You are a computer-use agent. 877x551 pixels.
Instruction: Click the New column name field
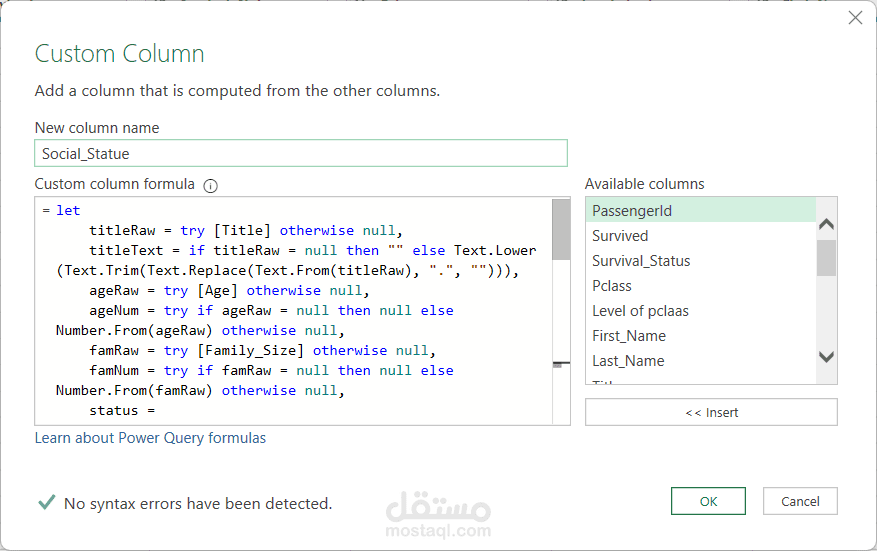(300, 153)
